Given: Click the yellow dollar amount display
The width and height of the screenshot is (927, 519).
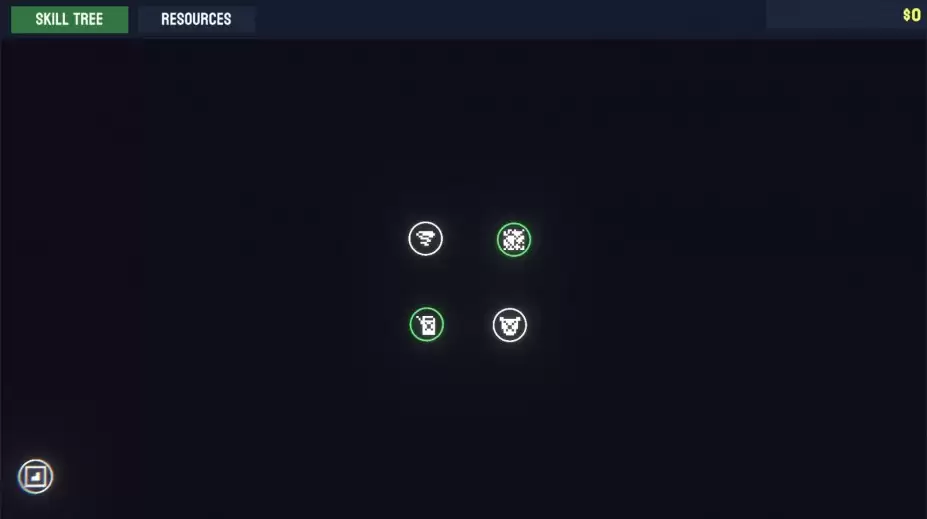Looking at the screenshot, I should (911, 15).
